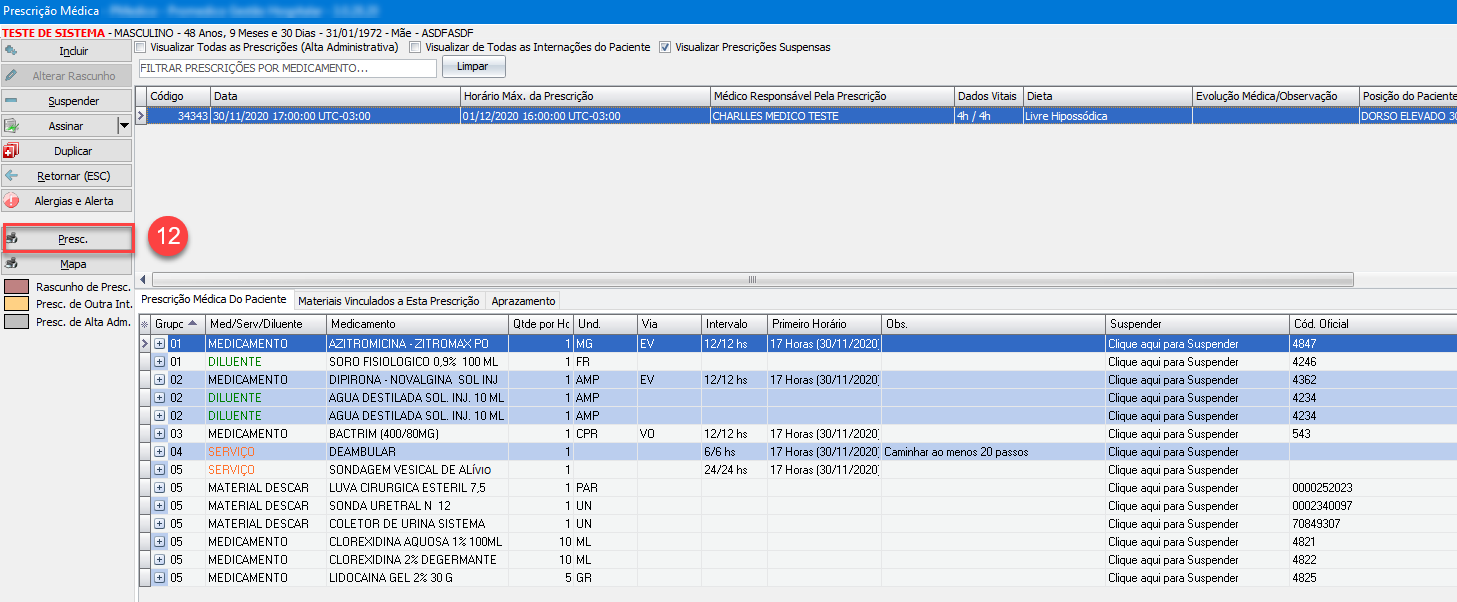Viewport: 1457px width, 602px height.
Task: Open Alergias e Alerta warning icon
Action: (12, 201)
